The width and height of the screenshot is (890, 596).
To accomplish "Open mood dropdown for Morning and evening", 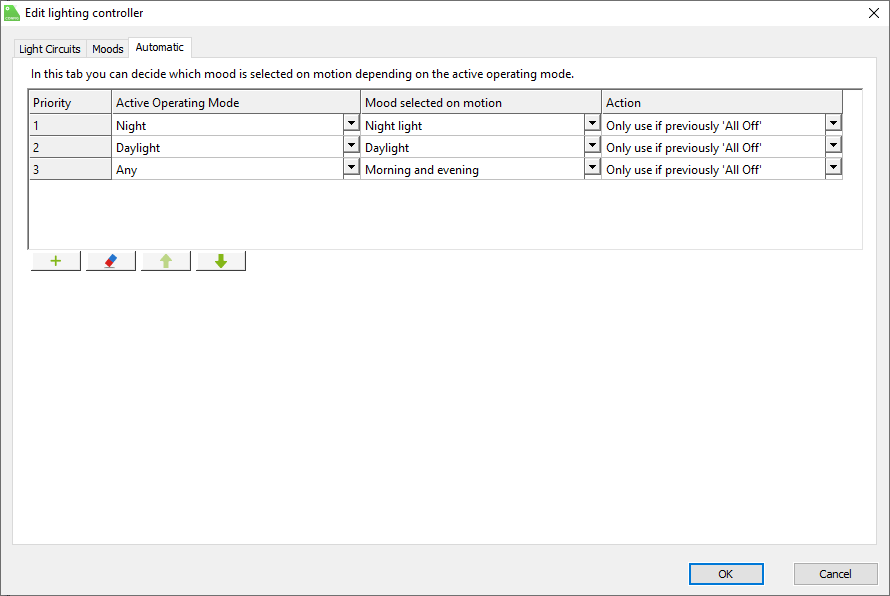I will 592,168.
